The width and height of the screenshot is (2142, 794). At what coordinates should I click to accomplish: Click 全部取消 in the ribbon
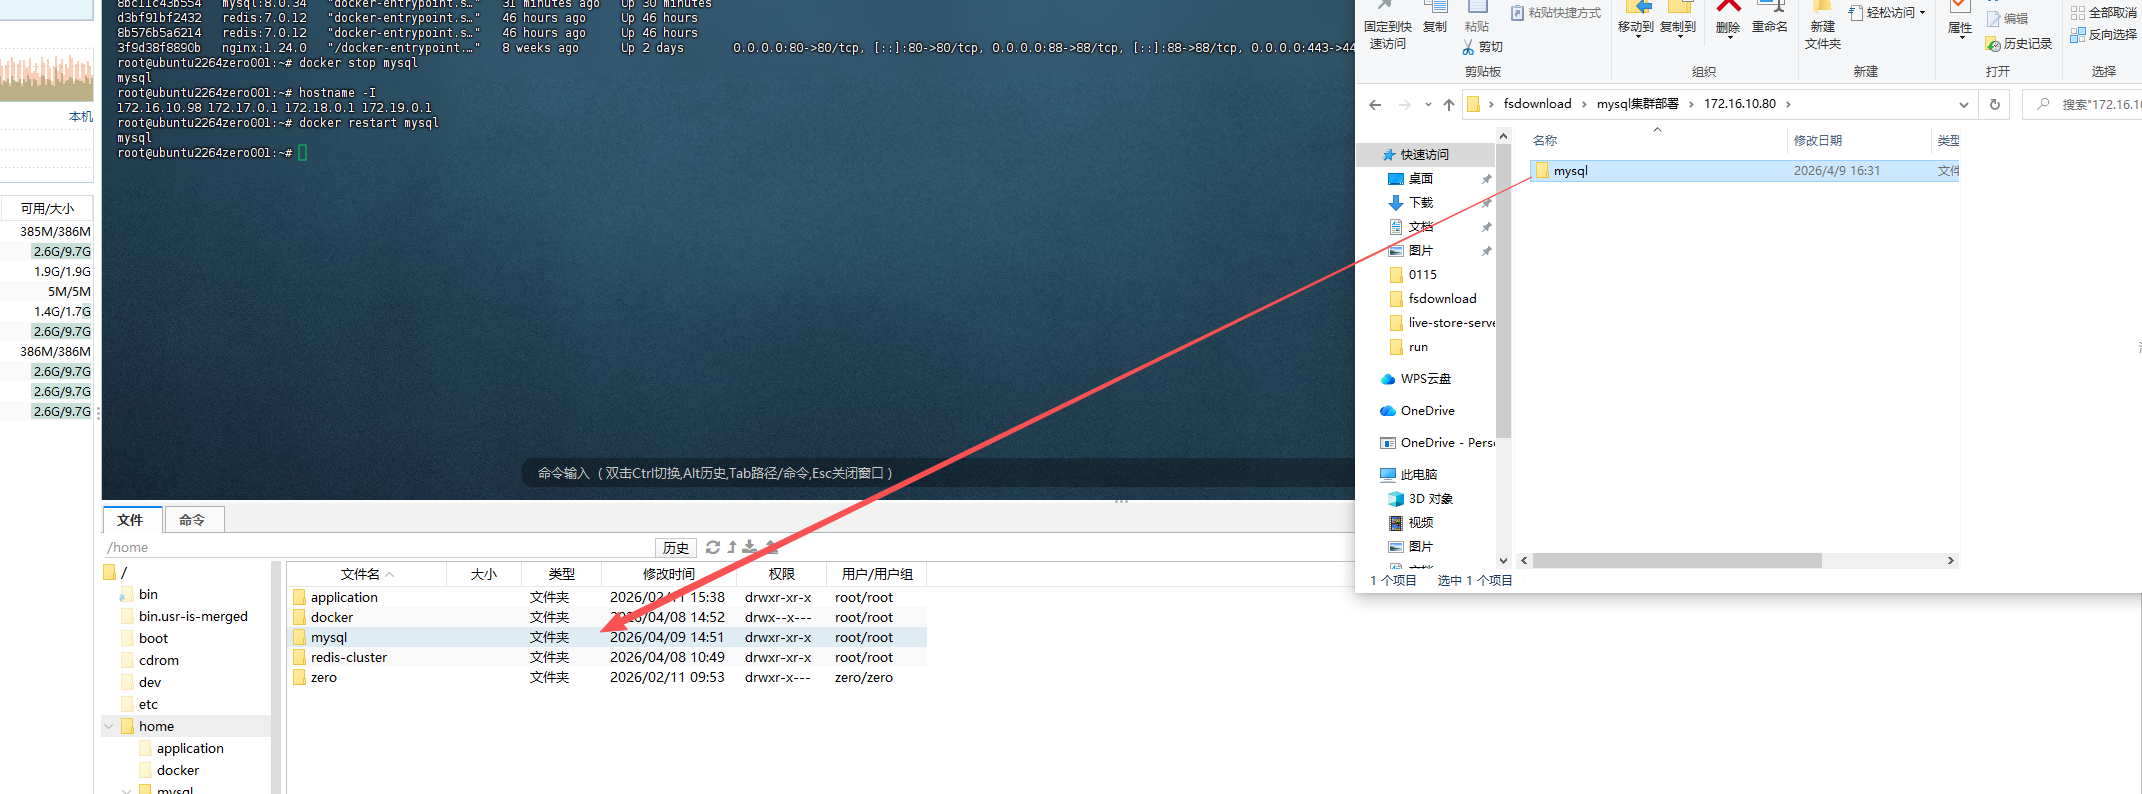2104,13
